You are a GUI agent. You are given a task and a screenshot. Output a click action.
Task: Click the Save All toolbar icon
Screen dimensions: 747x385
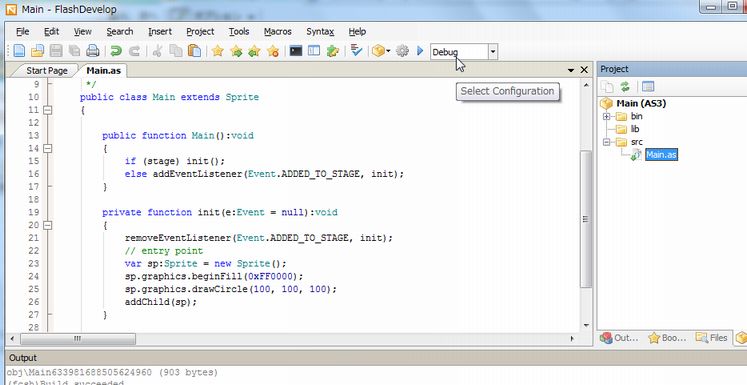pos(74,51)
